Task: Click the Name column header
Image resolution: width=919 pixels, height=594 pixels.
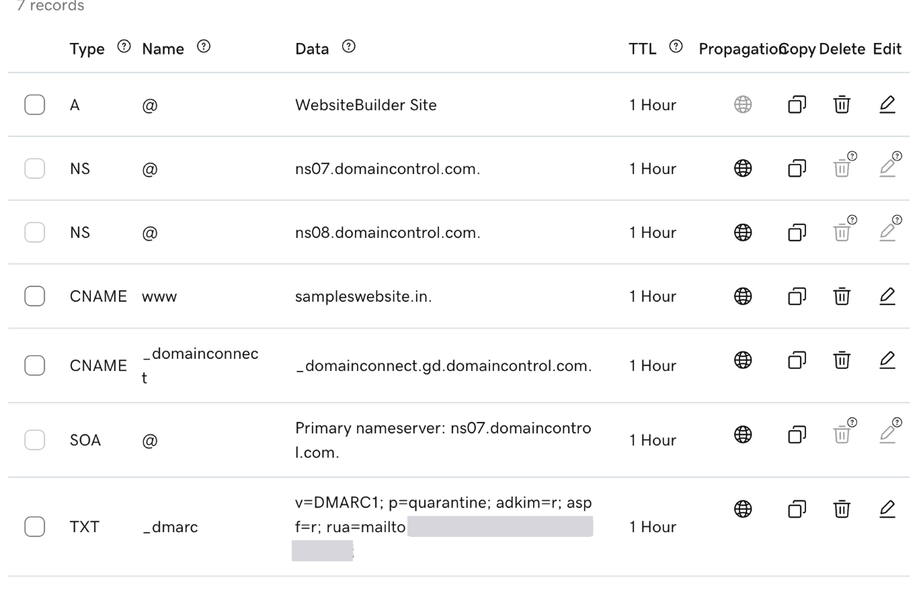Action: (163, 49)
